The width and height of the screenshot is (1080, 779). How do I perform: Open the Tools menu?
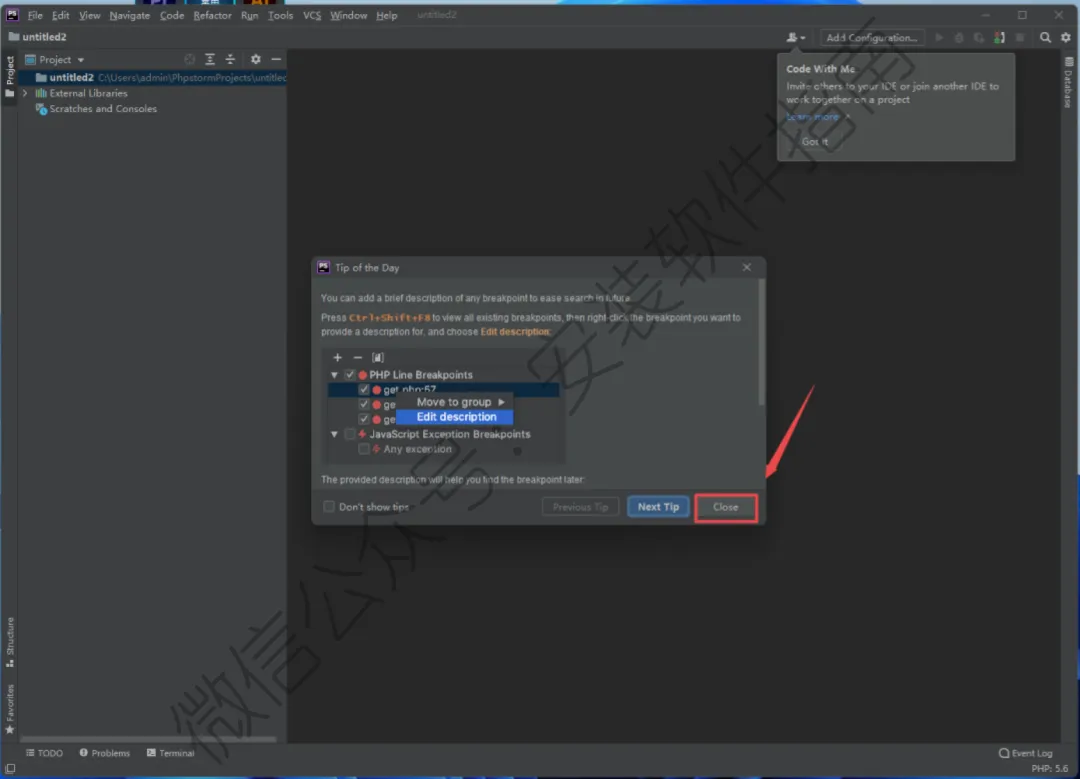point(280,15)
